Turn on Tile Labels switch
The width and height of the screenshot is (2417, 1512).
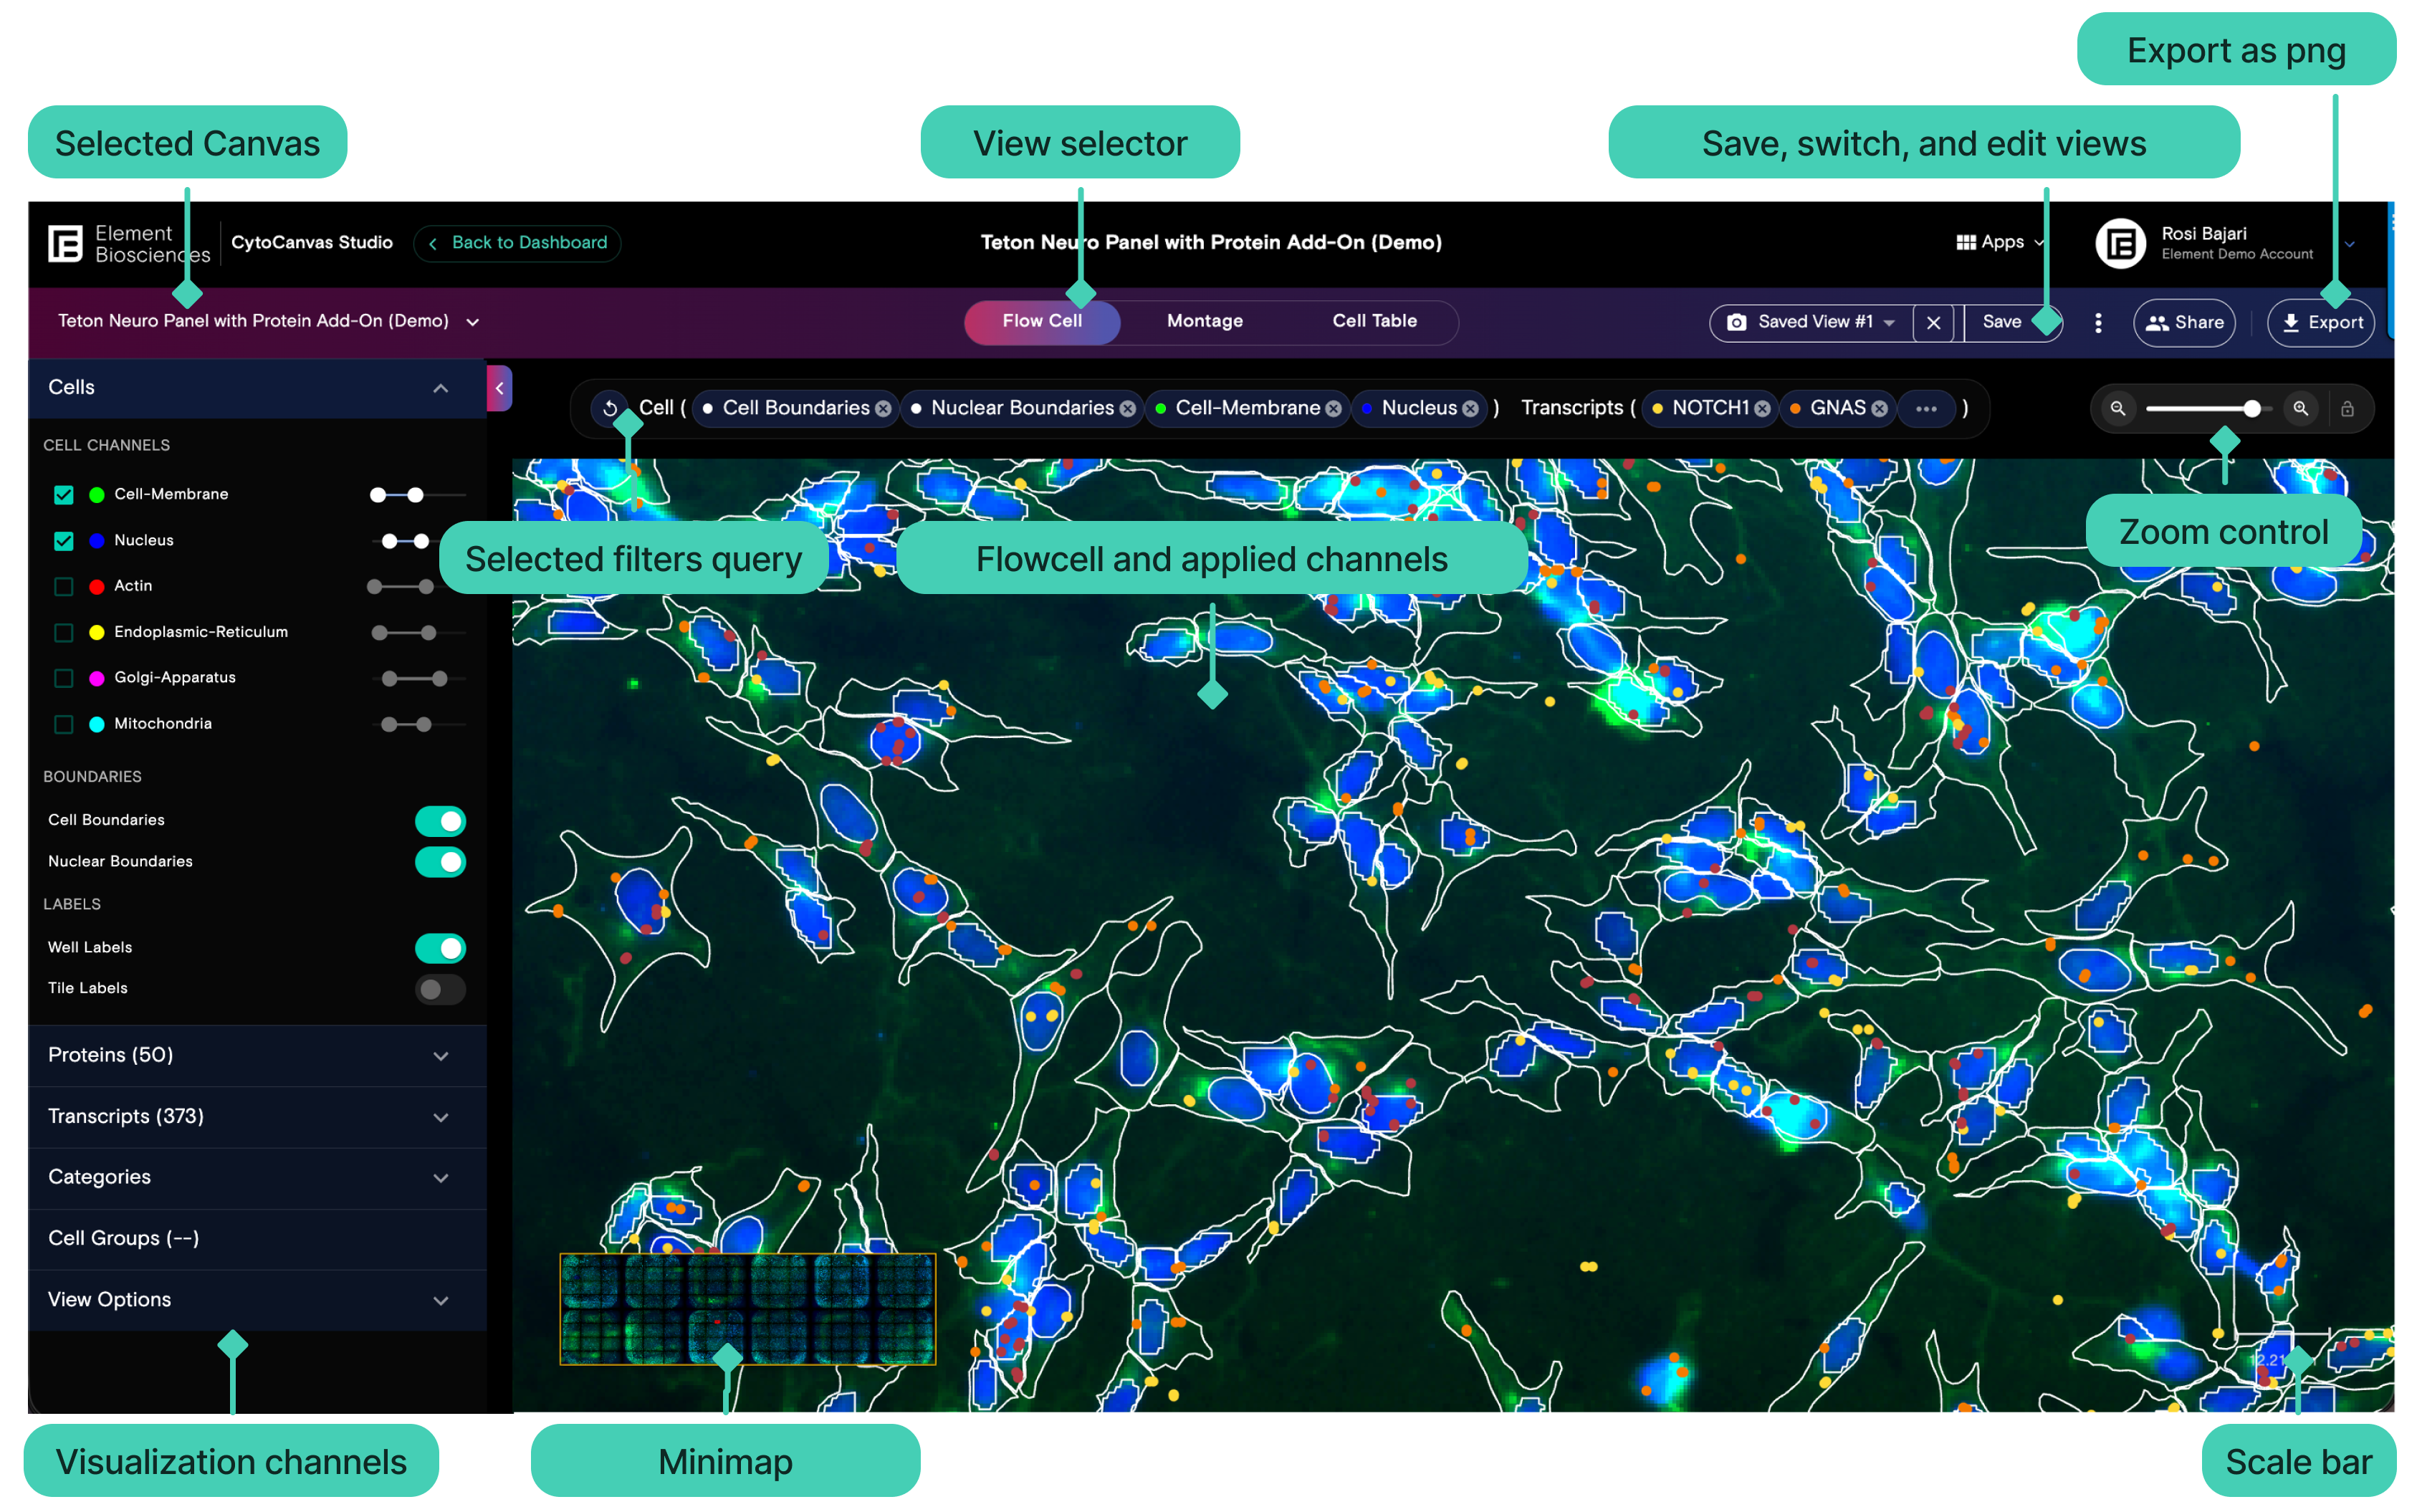point(440,990)
